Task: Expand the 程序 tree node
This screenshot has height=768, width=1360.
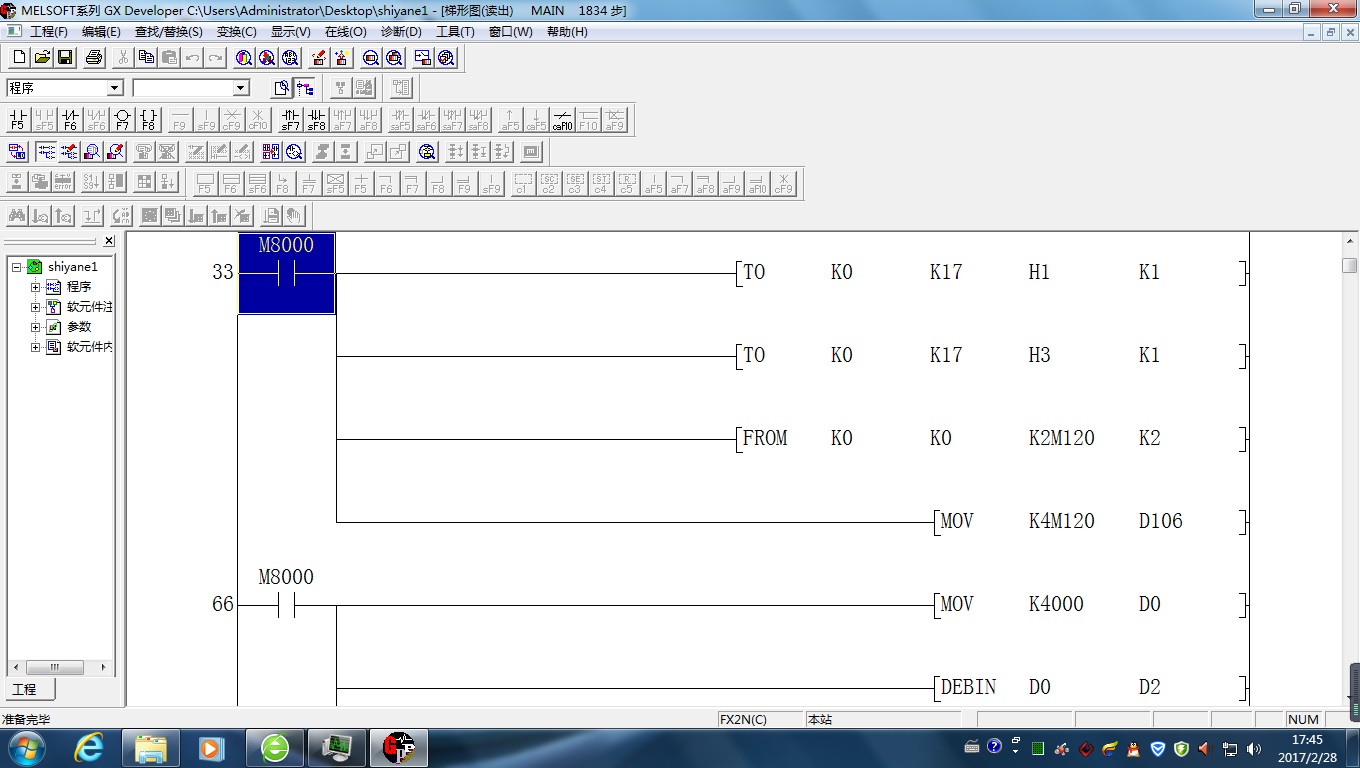Action: pyautogui.click(x=36, y=287)
